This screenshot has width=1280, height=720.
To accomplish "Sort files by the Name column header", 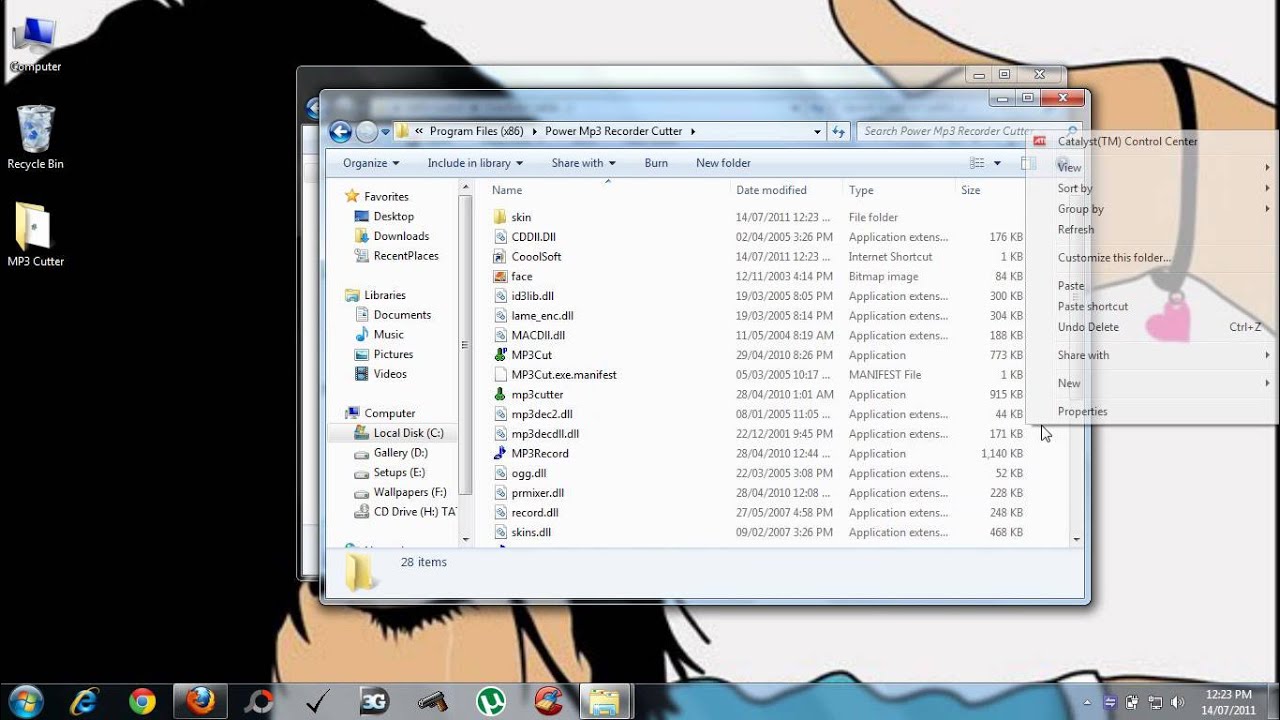I will [x=608, y=190].
